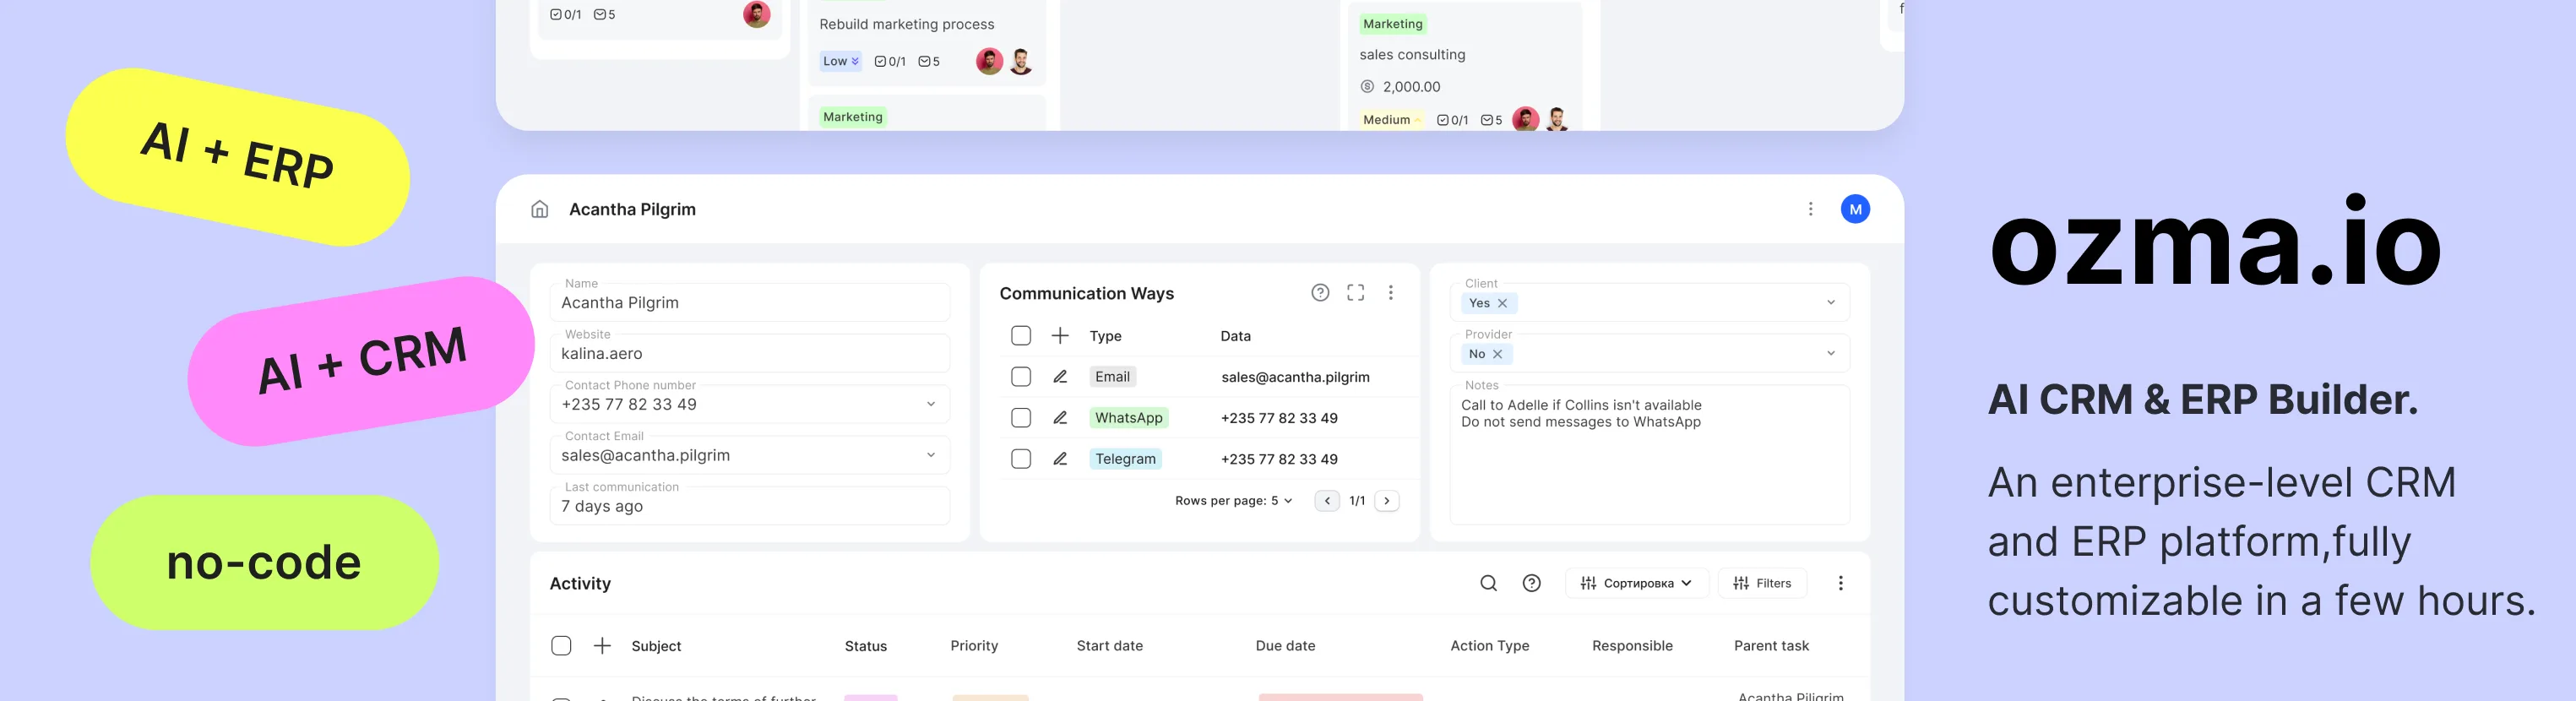The image size is (2576, 701).
Task: Sort by the Subject column header
Action: point(656,646)
